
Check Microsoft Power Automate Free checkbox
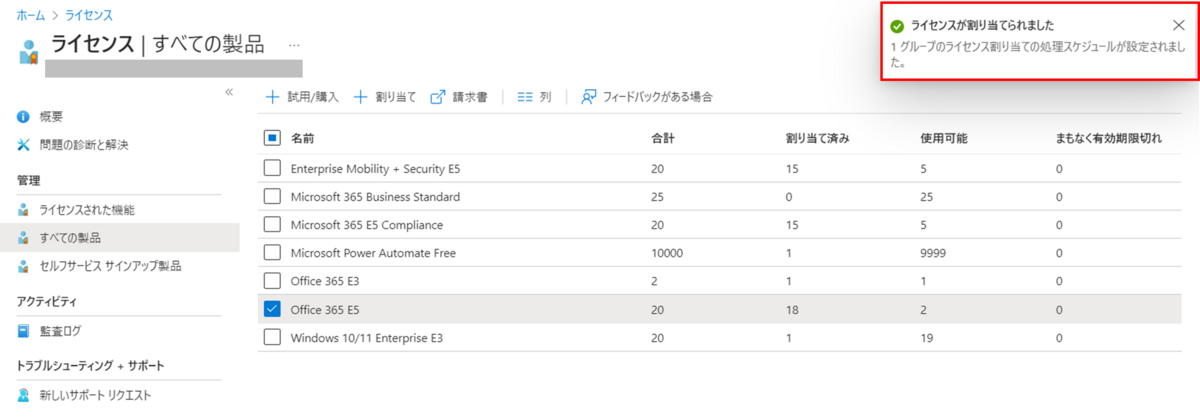pos(272,253)
